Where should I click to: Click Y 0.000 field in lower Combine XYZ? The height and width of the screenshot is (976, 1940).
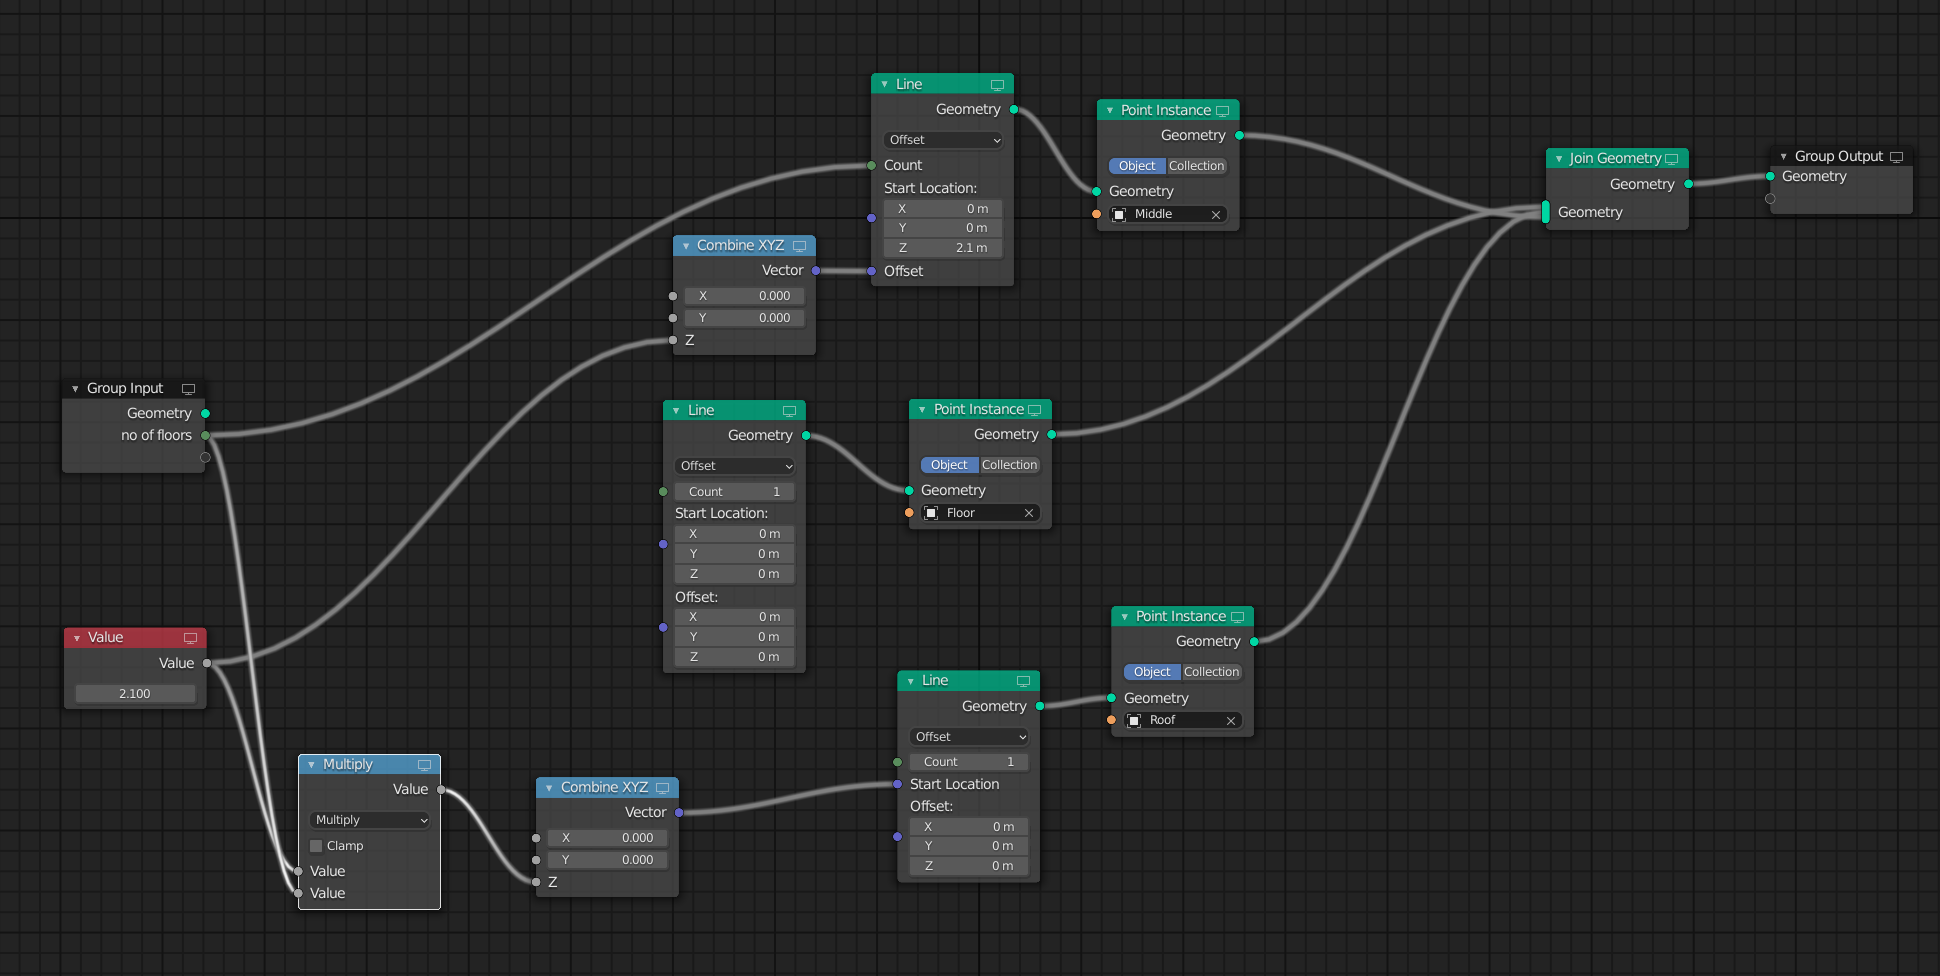[x=608, y=860]
